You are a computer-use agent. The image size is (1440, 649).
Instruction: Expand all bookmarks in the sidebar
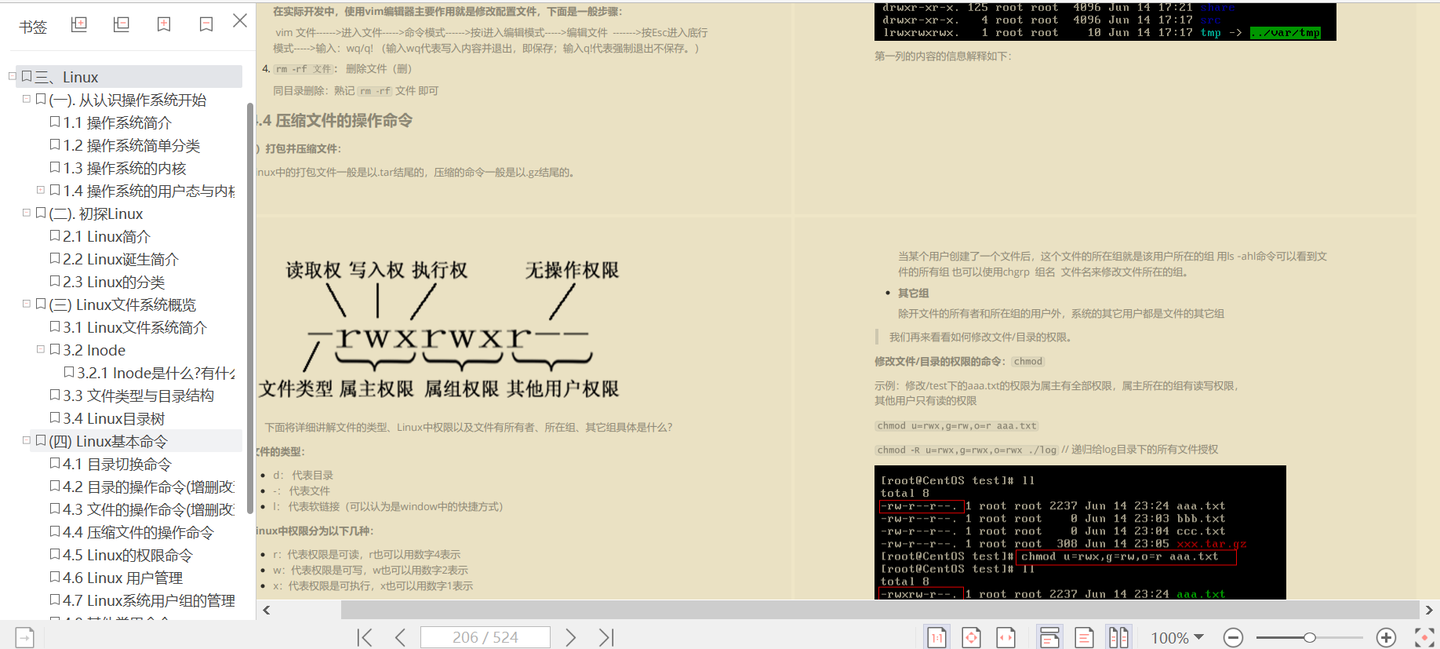point(79,25)
